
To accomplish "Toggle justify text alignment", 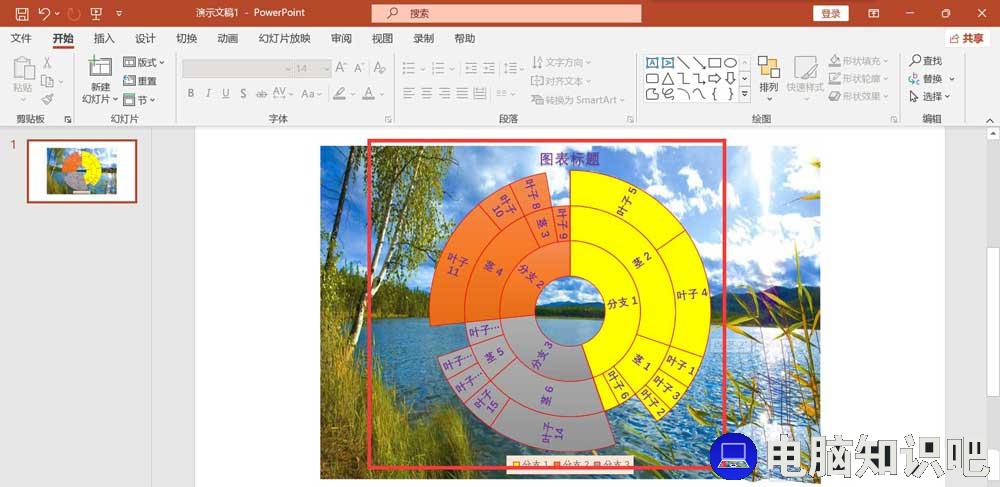I will 462,93.
